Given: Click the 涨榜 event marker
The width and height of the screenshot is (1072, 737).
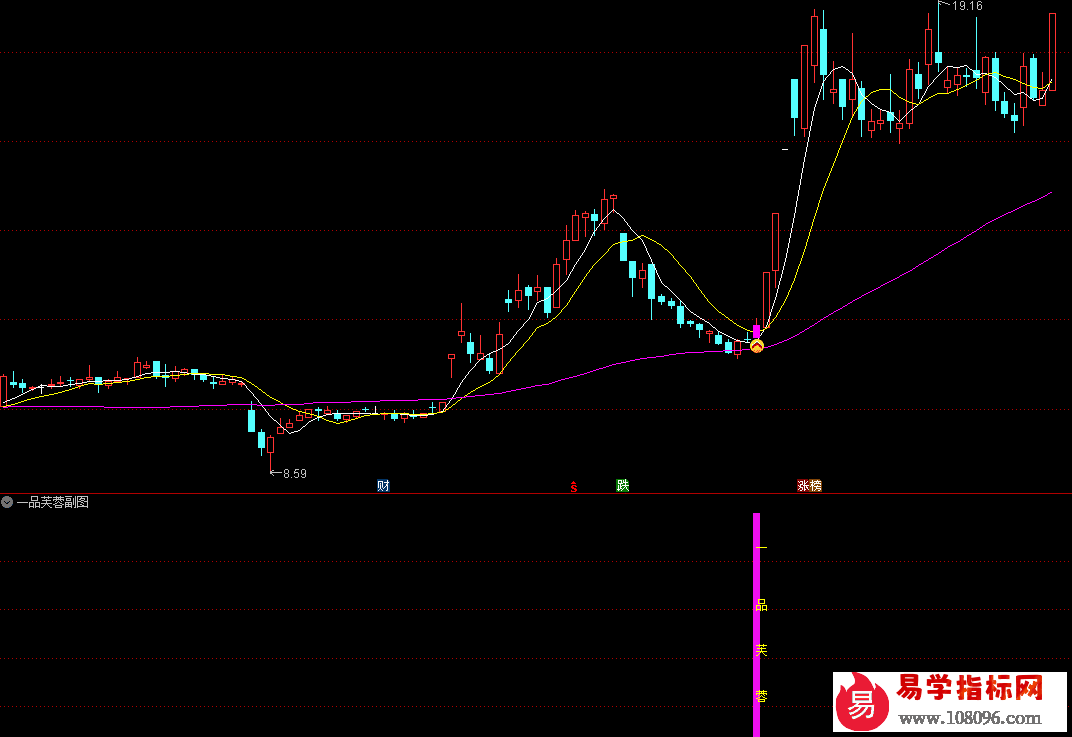Looking at the screenshot, I should (809, 486).
